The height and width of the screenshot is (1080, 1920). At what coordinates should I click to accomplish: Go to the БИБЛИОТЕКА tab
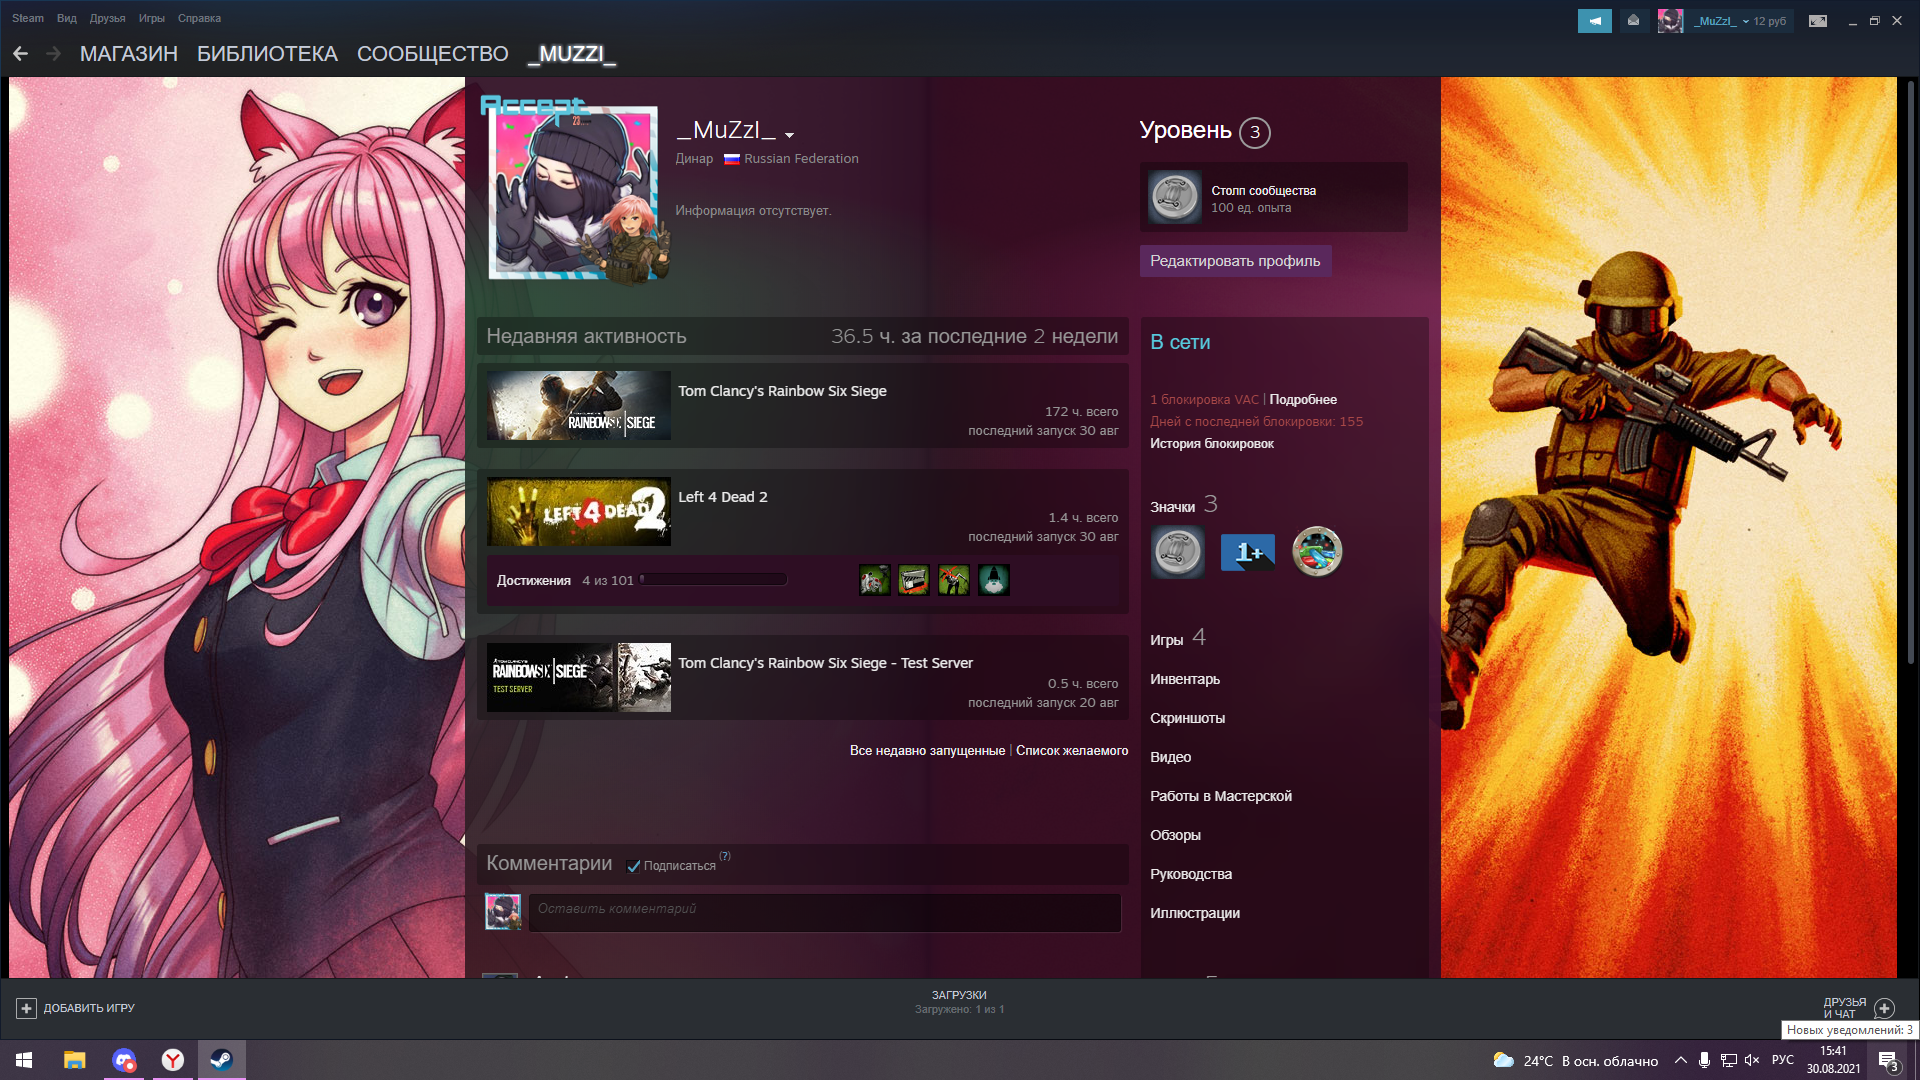click(267, 54)
